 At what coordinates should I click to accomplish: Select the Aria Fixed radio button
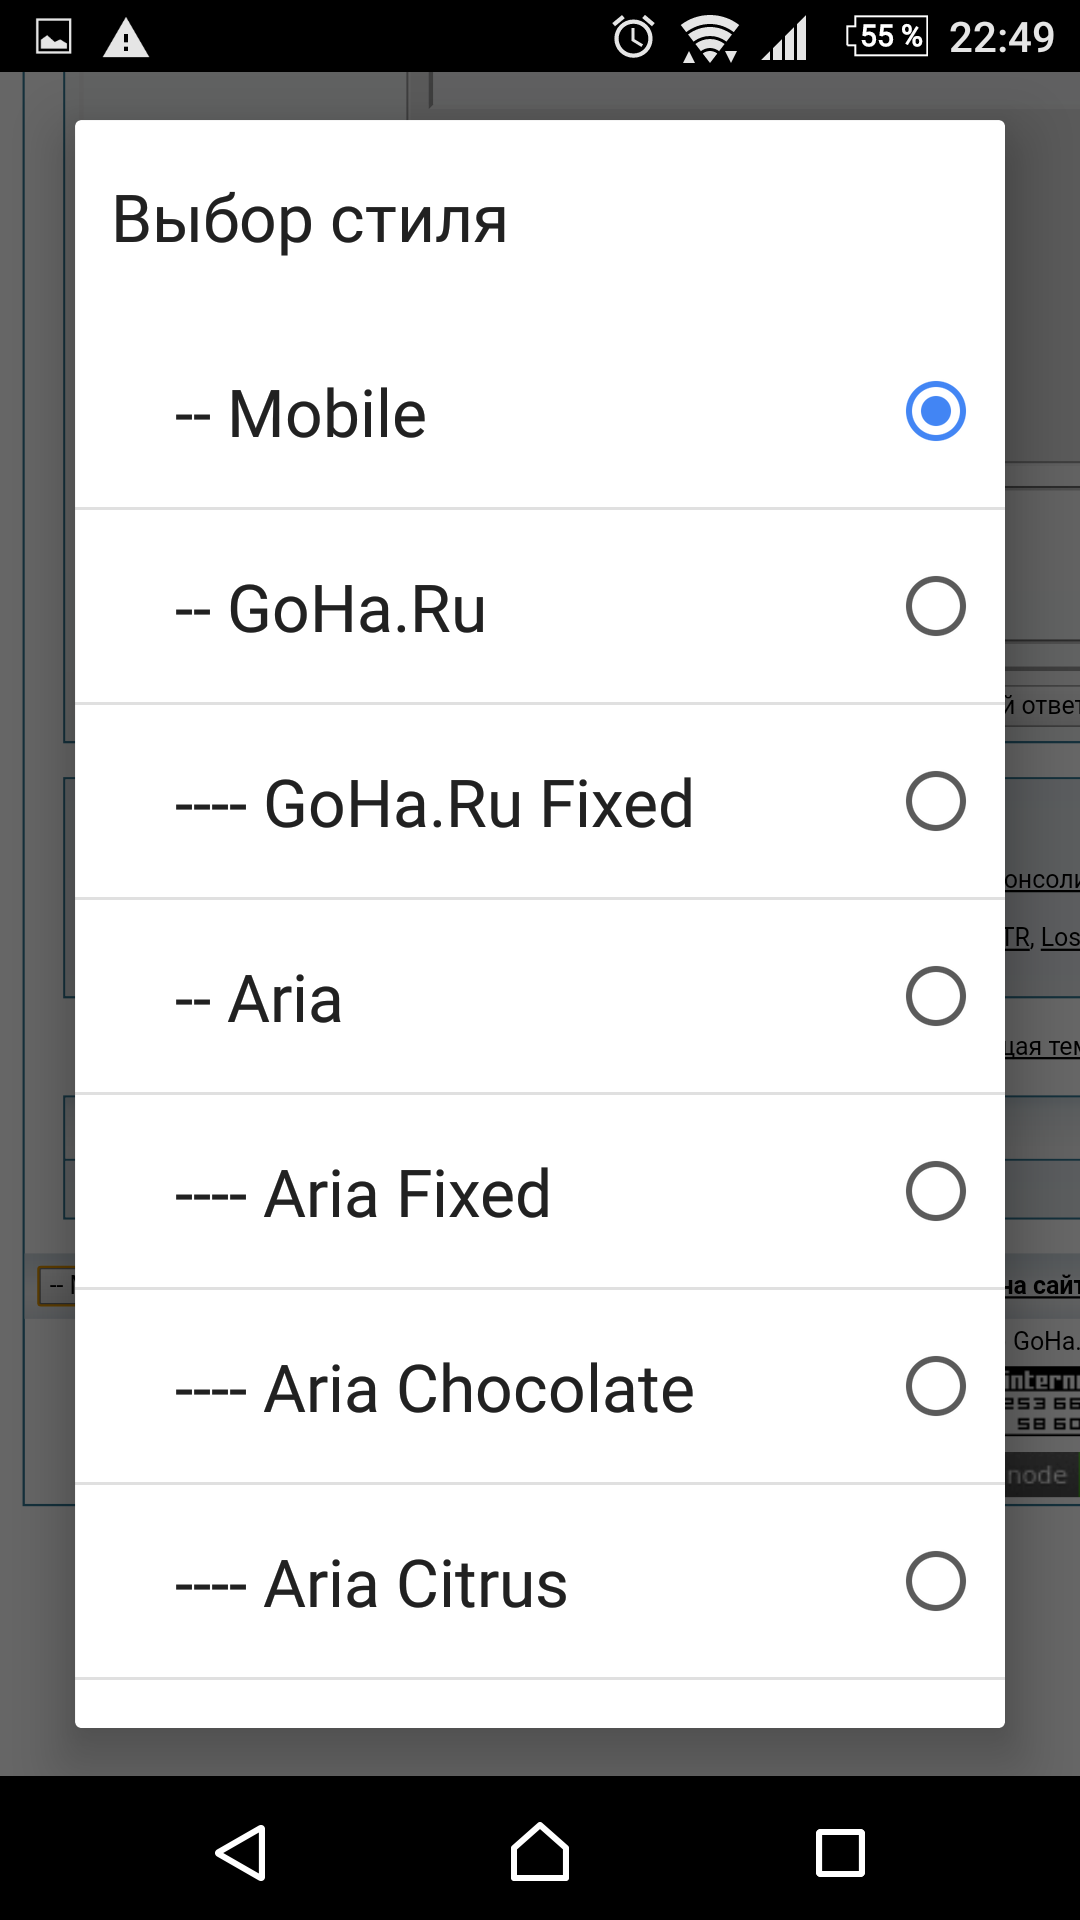click(935, 1191)
